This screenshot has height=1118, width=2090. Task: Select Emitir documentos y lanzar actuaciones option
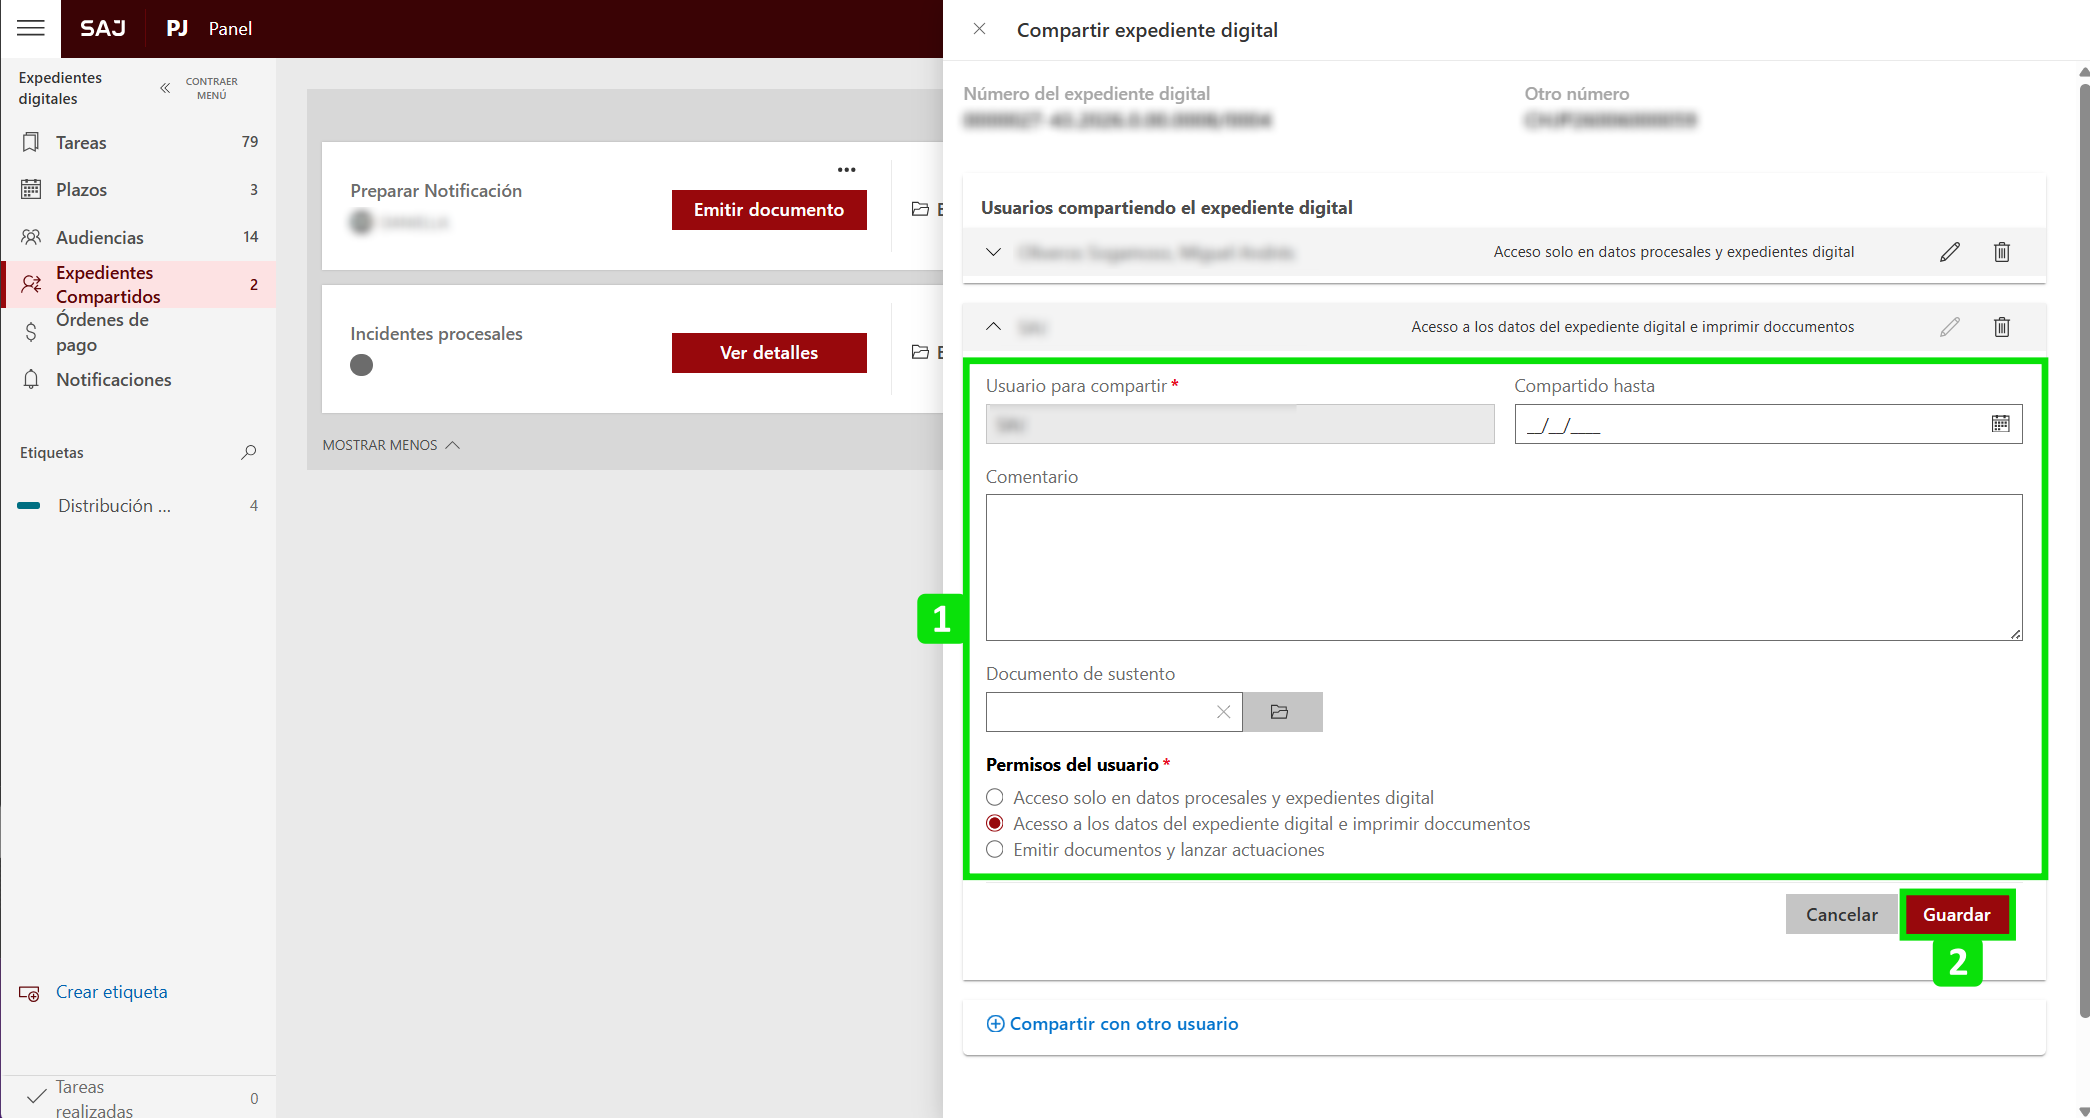point(995,850)
